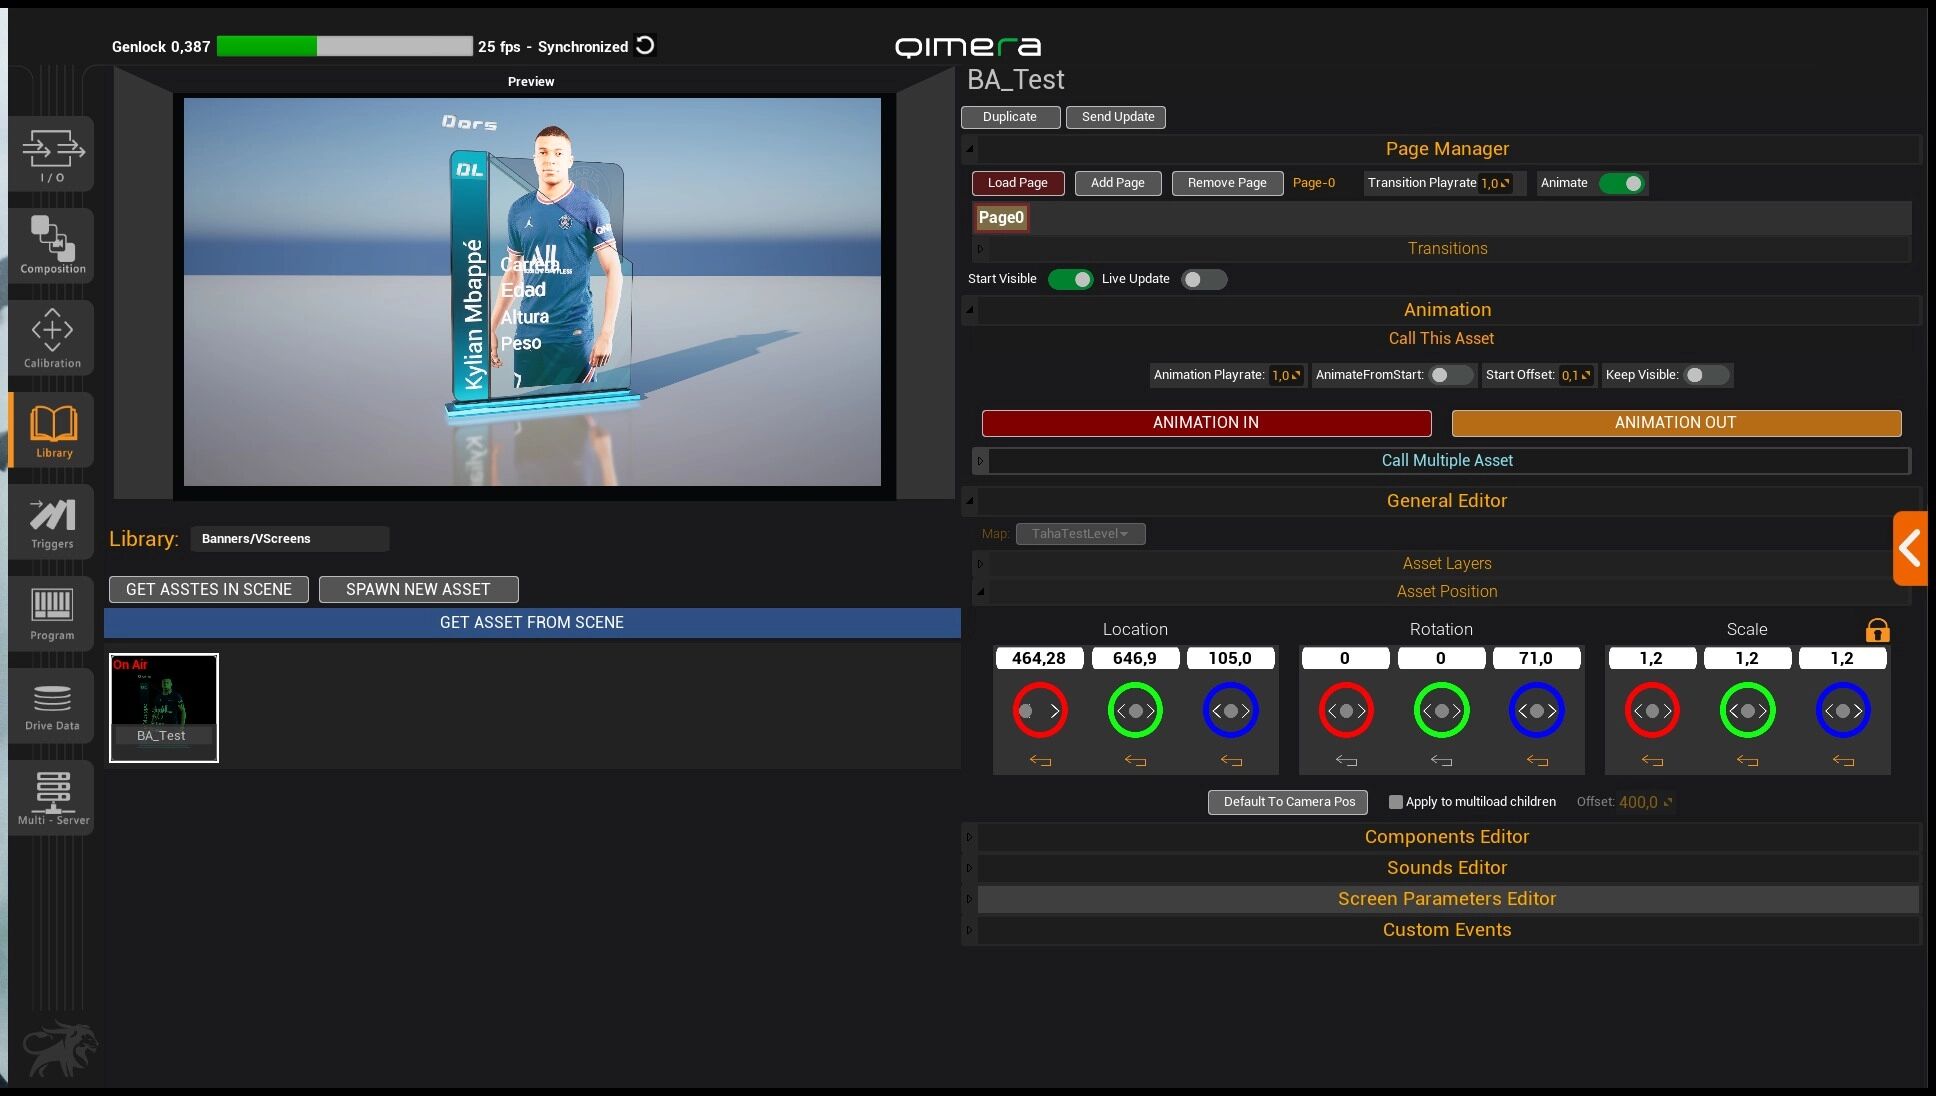This screenshot has width=1936, height=1096.
Task: Disable the Animate toggle
Action: point(1621,183)
